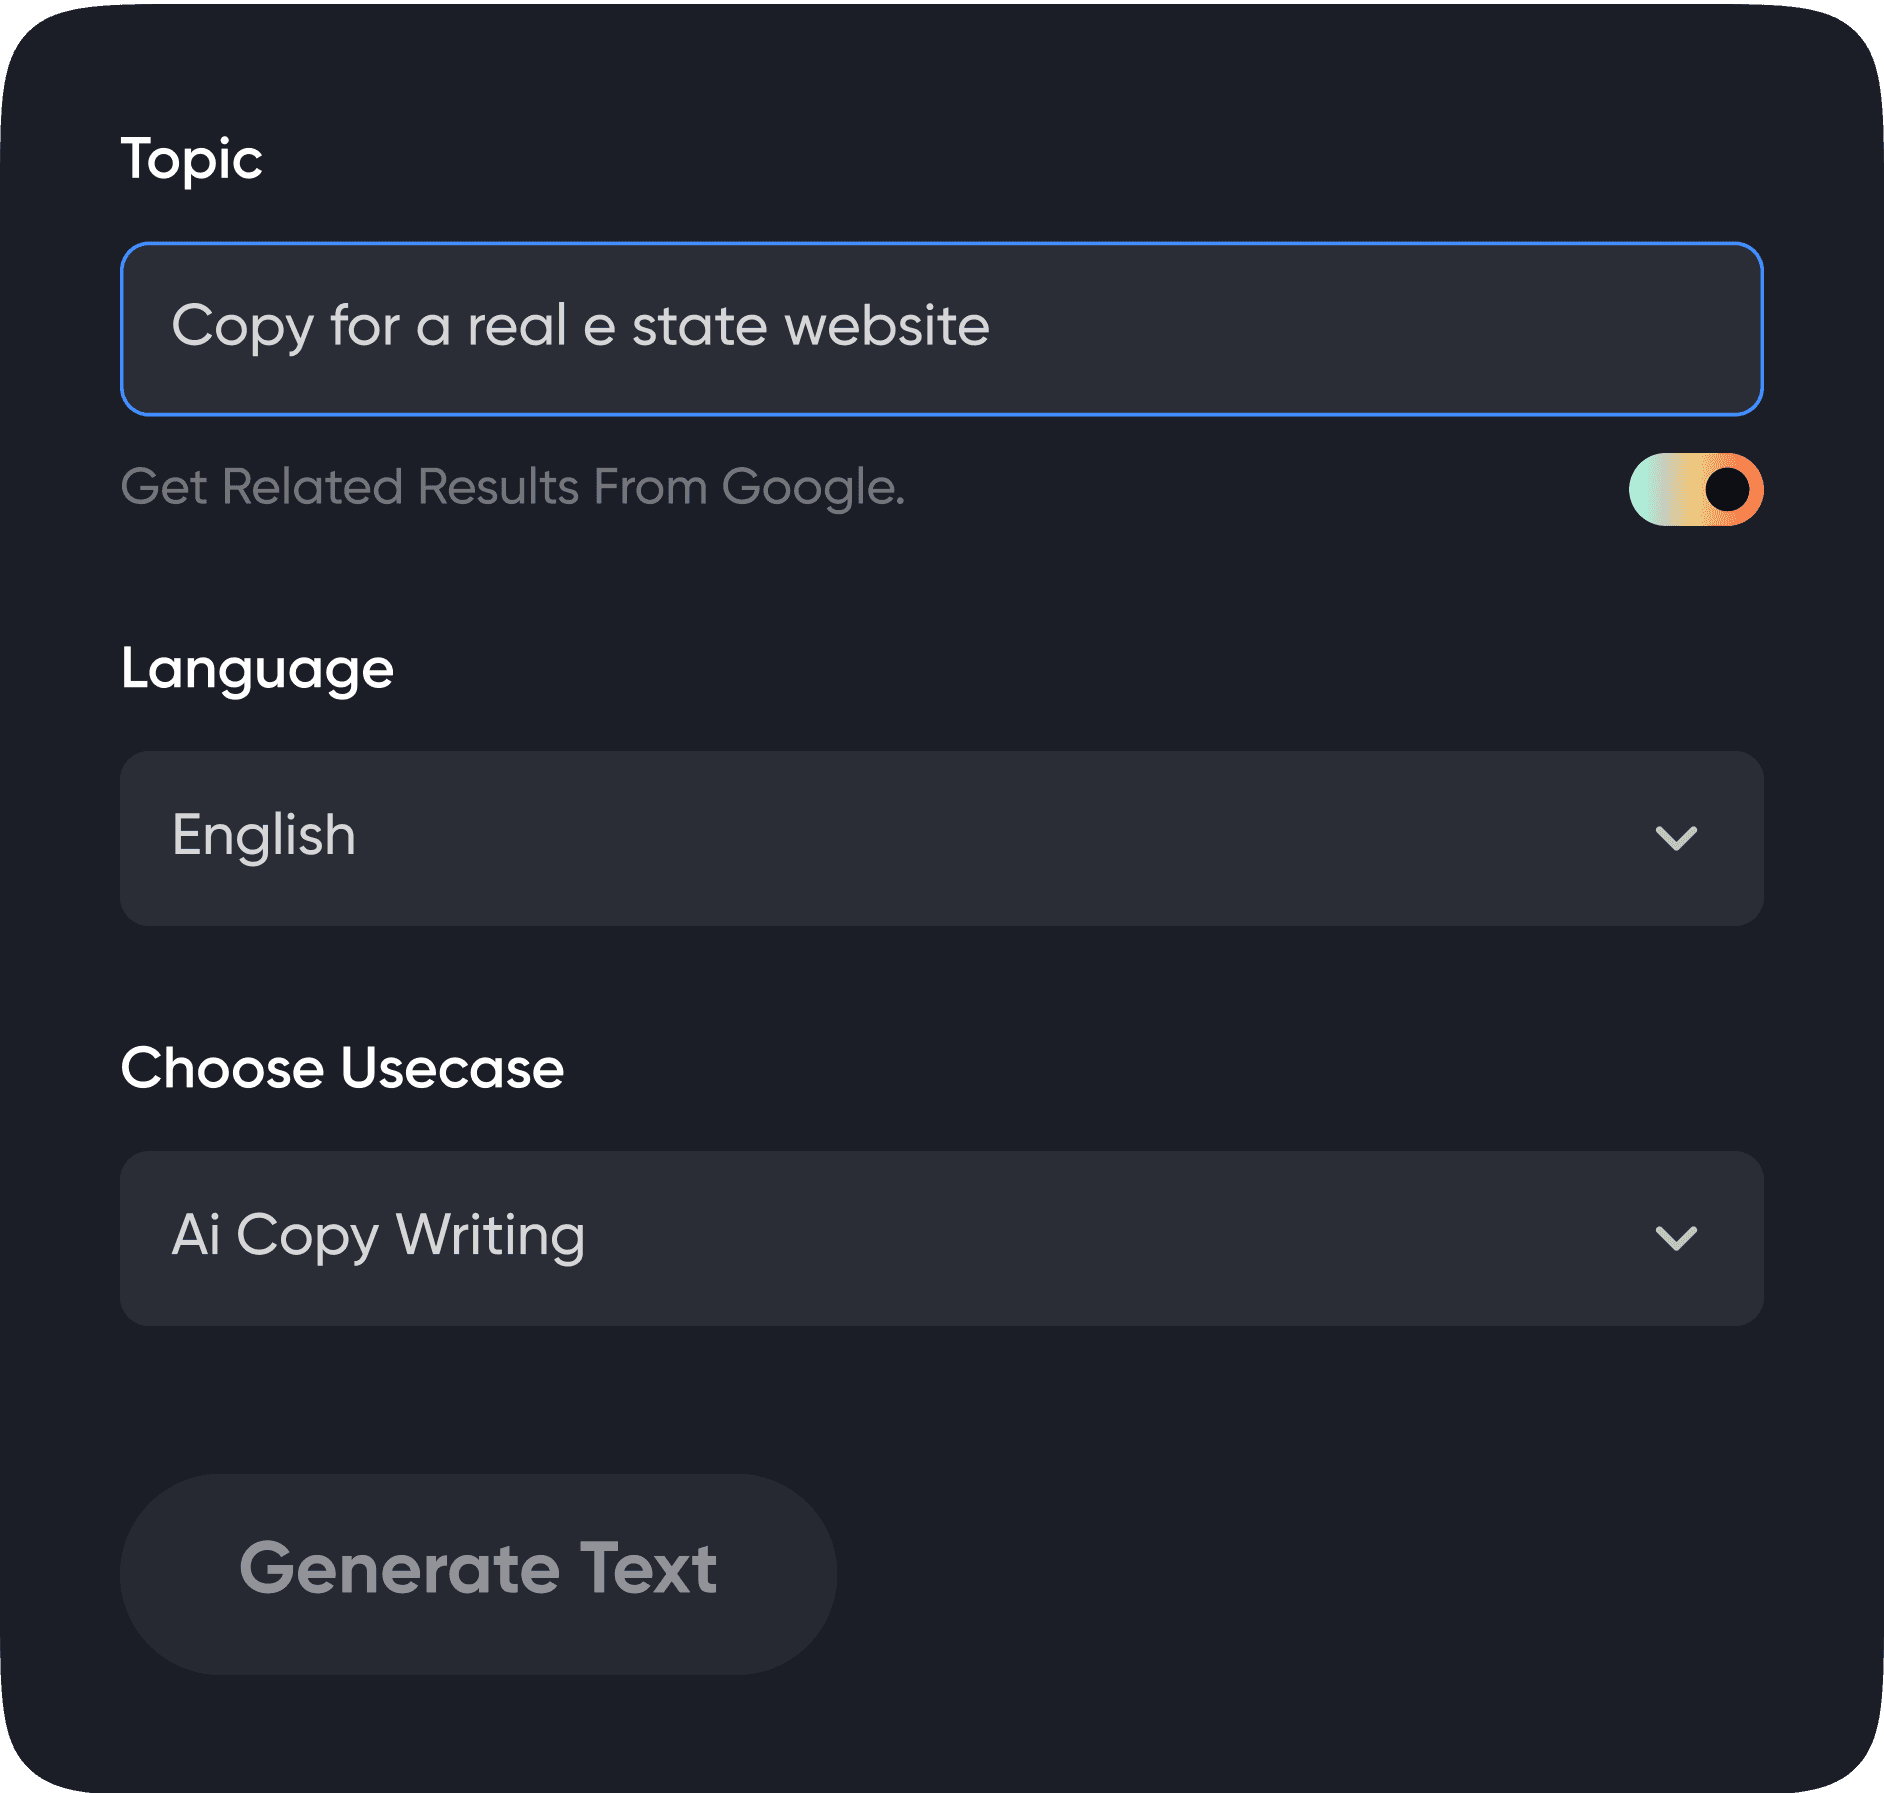Viewport: 1884px width, 1793px height.
Task: Click the 'Ai Copy Writing' selected option text
Action: coord(378,1236)
